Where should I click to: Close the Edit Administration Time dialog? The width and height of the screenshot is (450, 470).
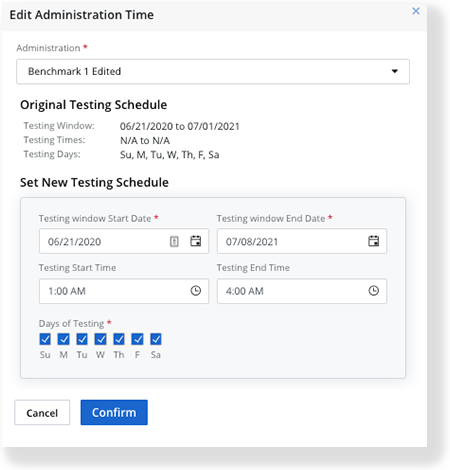tap(416, 11)
